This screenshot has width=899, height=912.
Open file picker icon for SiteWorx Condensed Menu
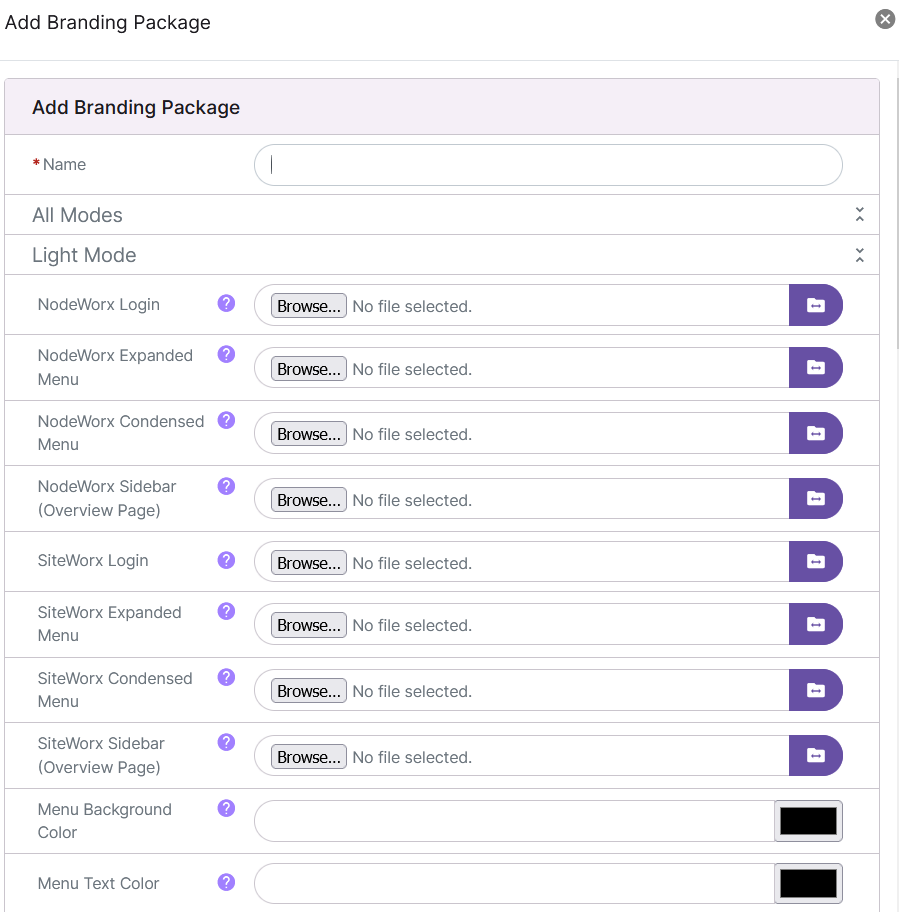[816, 690]
